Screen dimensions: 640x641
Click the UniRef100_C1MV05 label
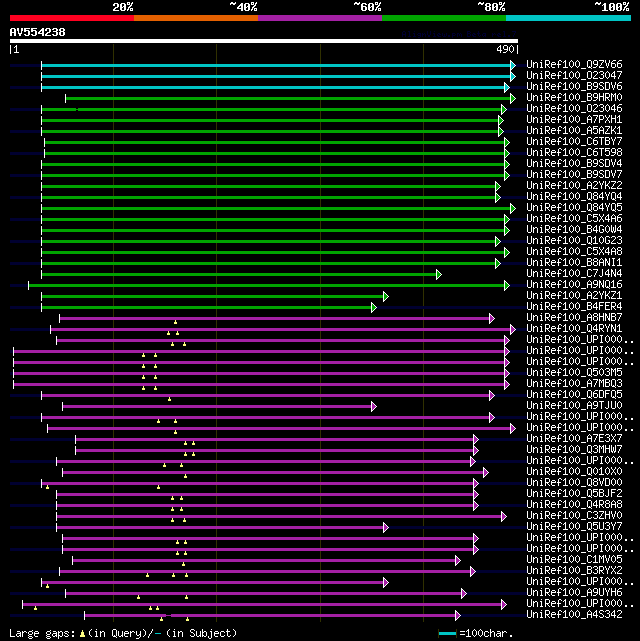point(574,560)
